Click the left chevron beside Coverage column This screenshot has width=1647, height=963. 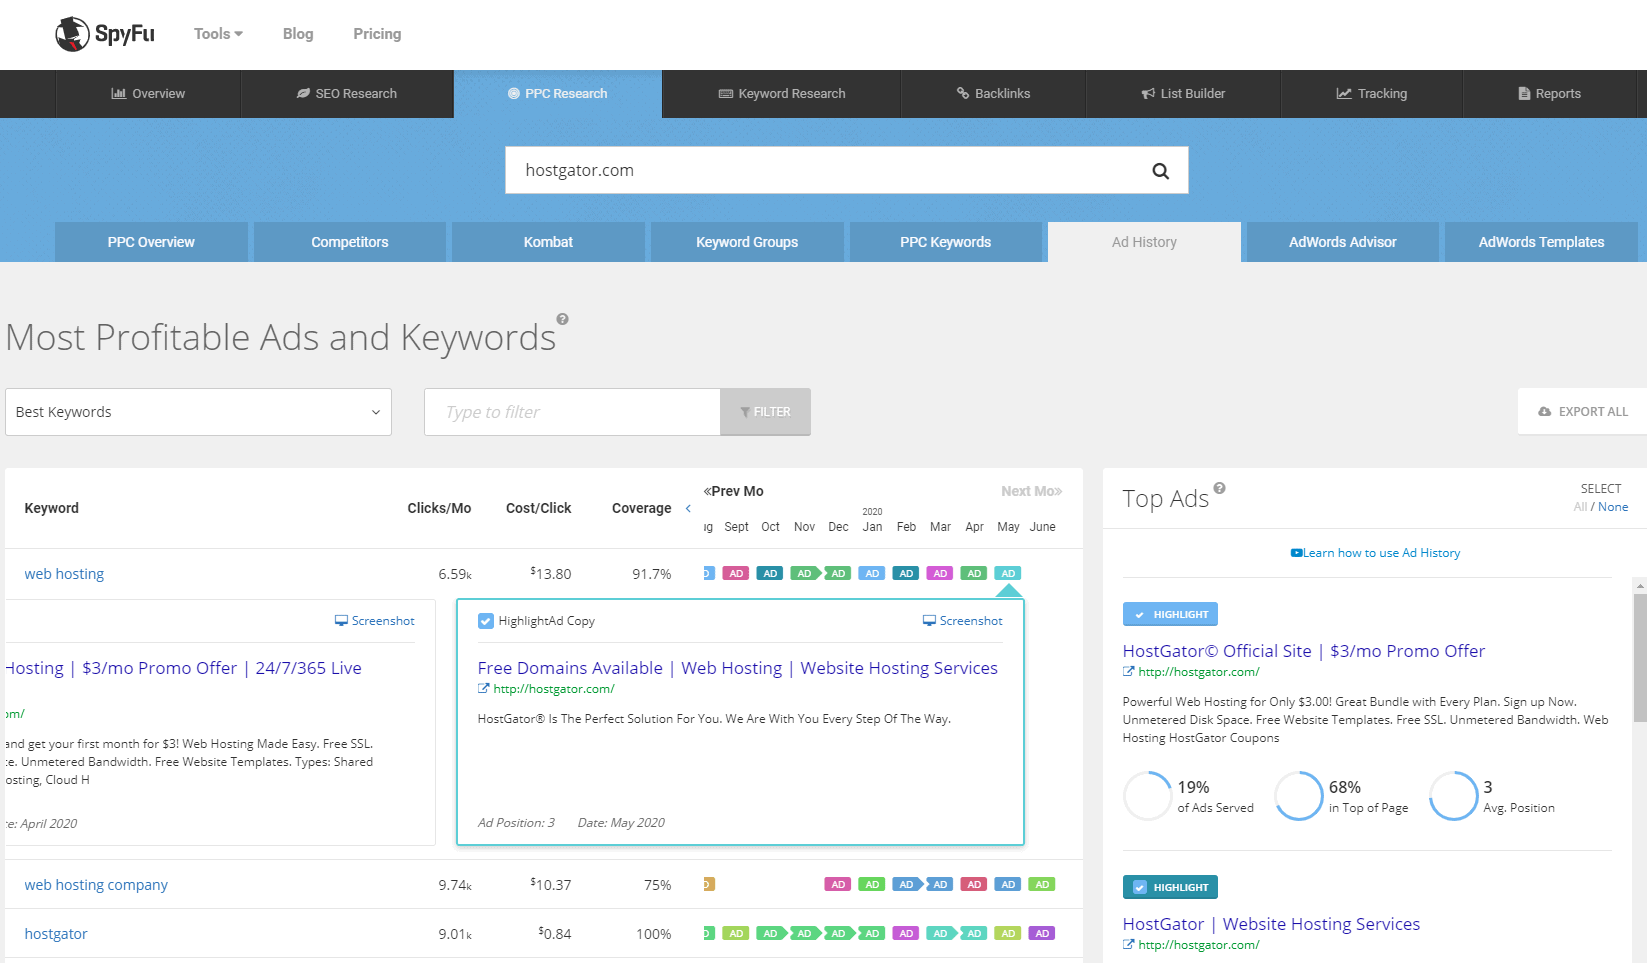(x=688, y=508)
